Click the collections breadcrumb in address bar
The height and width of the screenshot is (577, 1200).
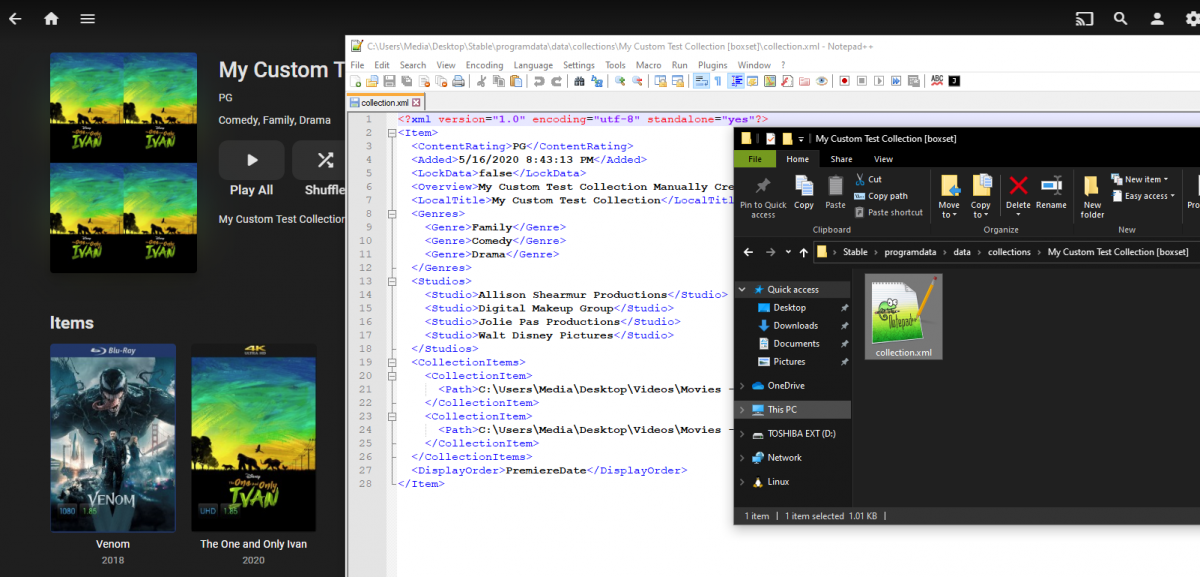[x=1009, y=252]
